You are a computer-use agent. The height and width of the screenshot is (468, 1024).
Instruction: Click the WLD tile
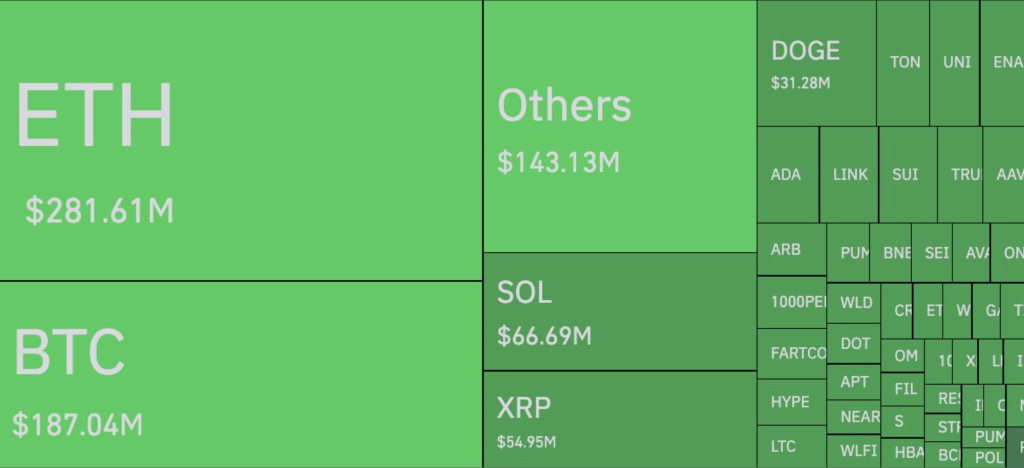[x=854, y=303]
